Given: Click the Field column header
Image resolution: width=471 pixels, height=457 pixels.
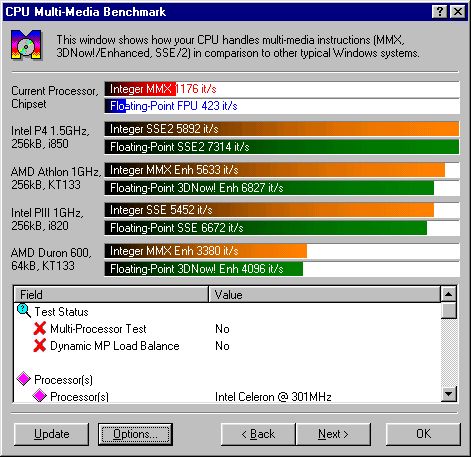Looking at the screenshot, I should pyautogui.click(x=111, y=294).
